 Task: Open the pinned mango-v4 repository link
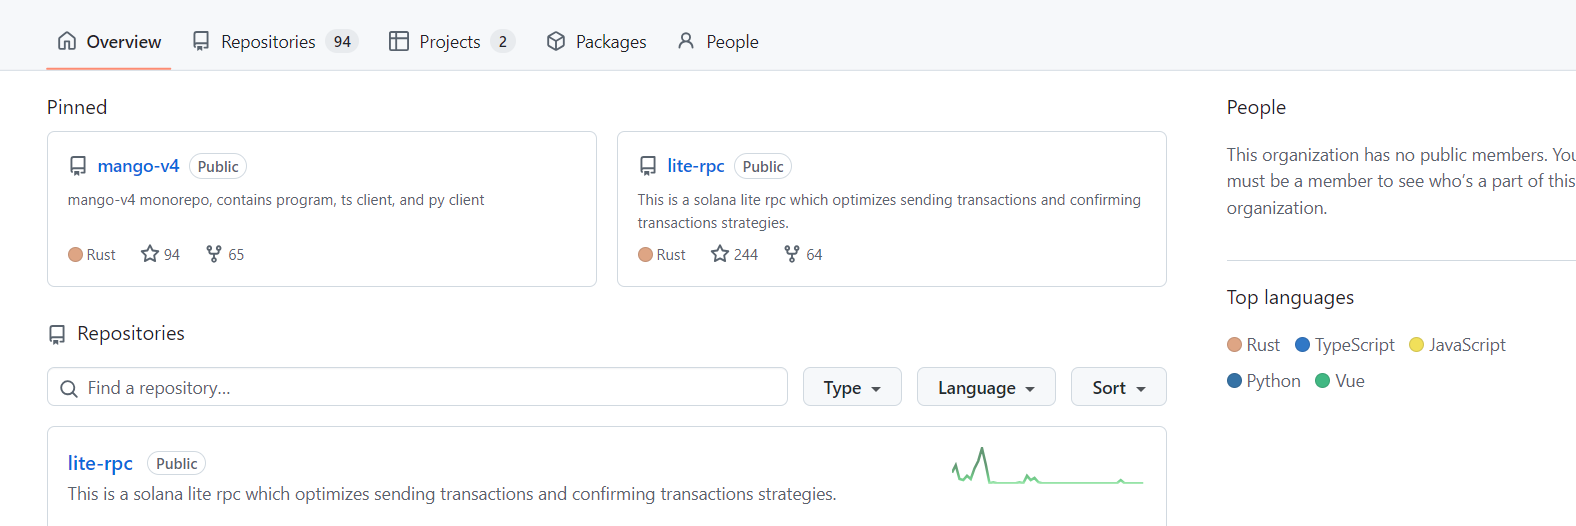tap(138, 166)
